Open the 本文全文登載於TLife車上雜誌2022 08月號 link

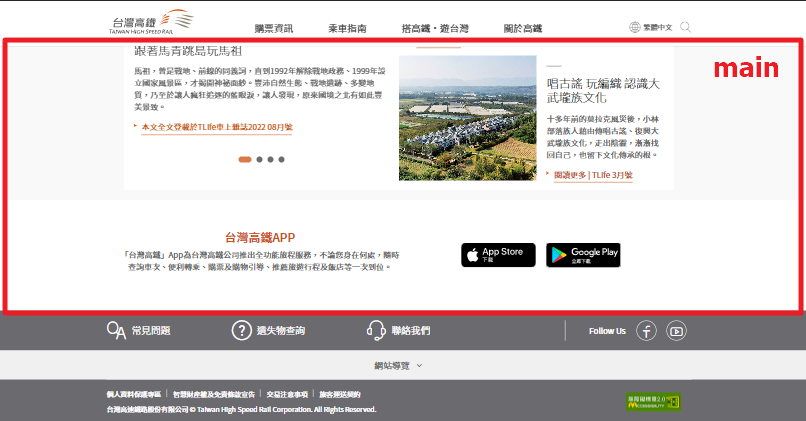coord(217,127)
